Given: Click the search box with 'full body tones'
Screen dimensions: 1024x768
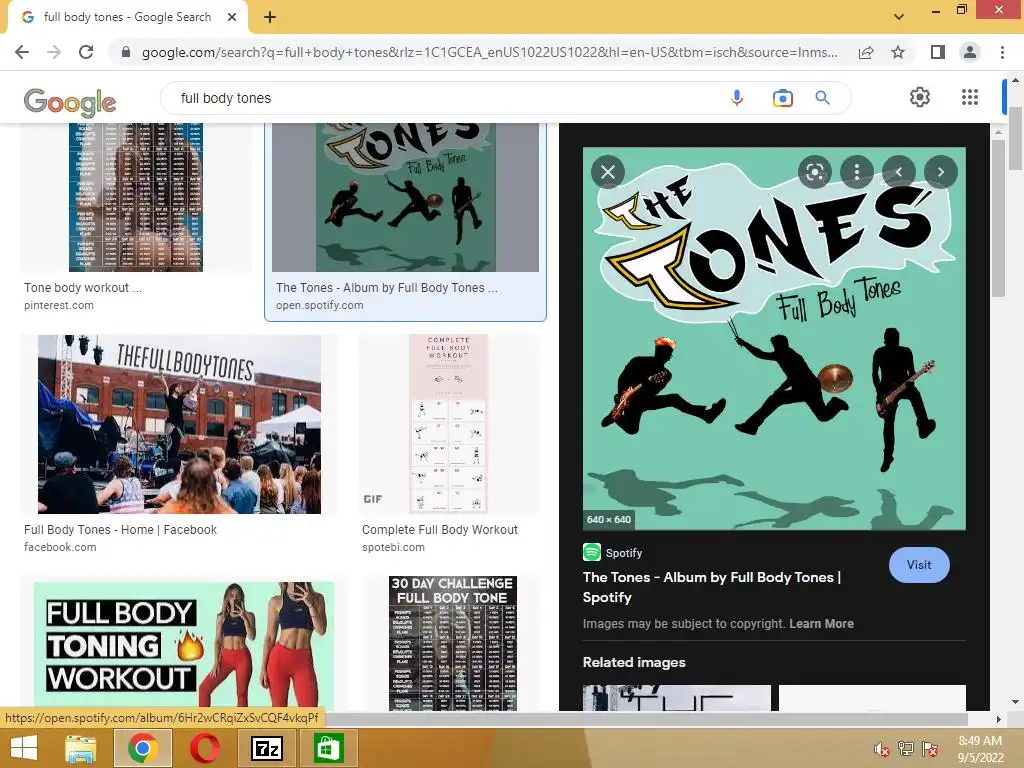Looking at the screenshot, I should pyautogui.click(x=444, y=98).
